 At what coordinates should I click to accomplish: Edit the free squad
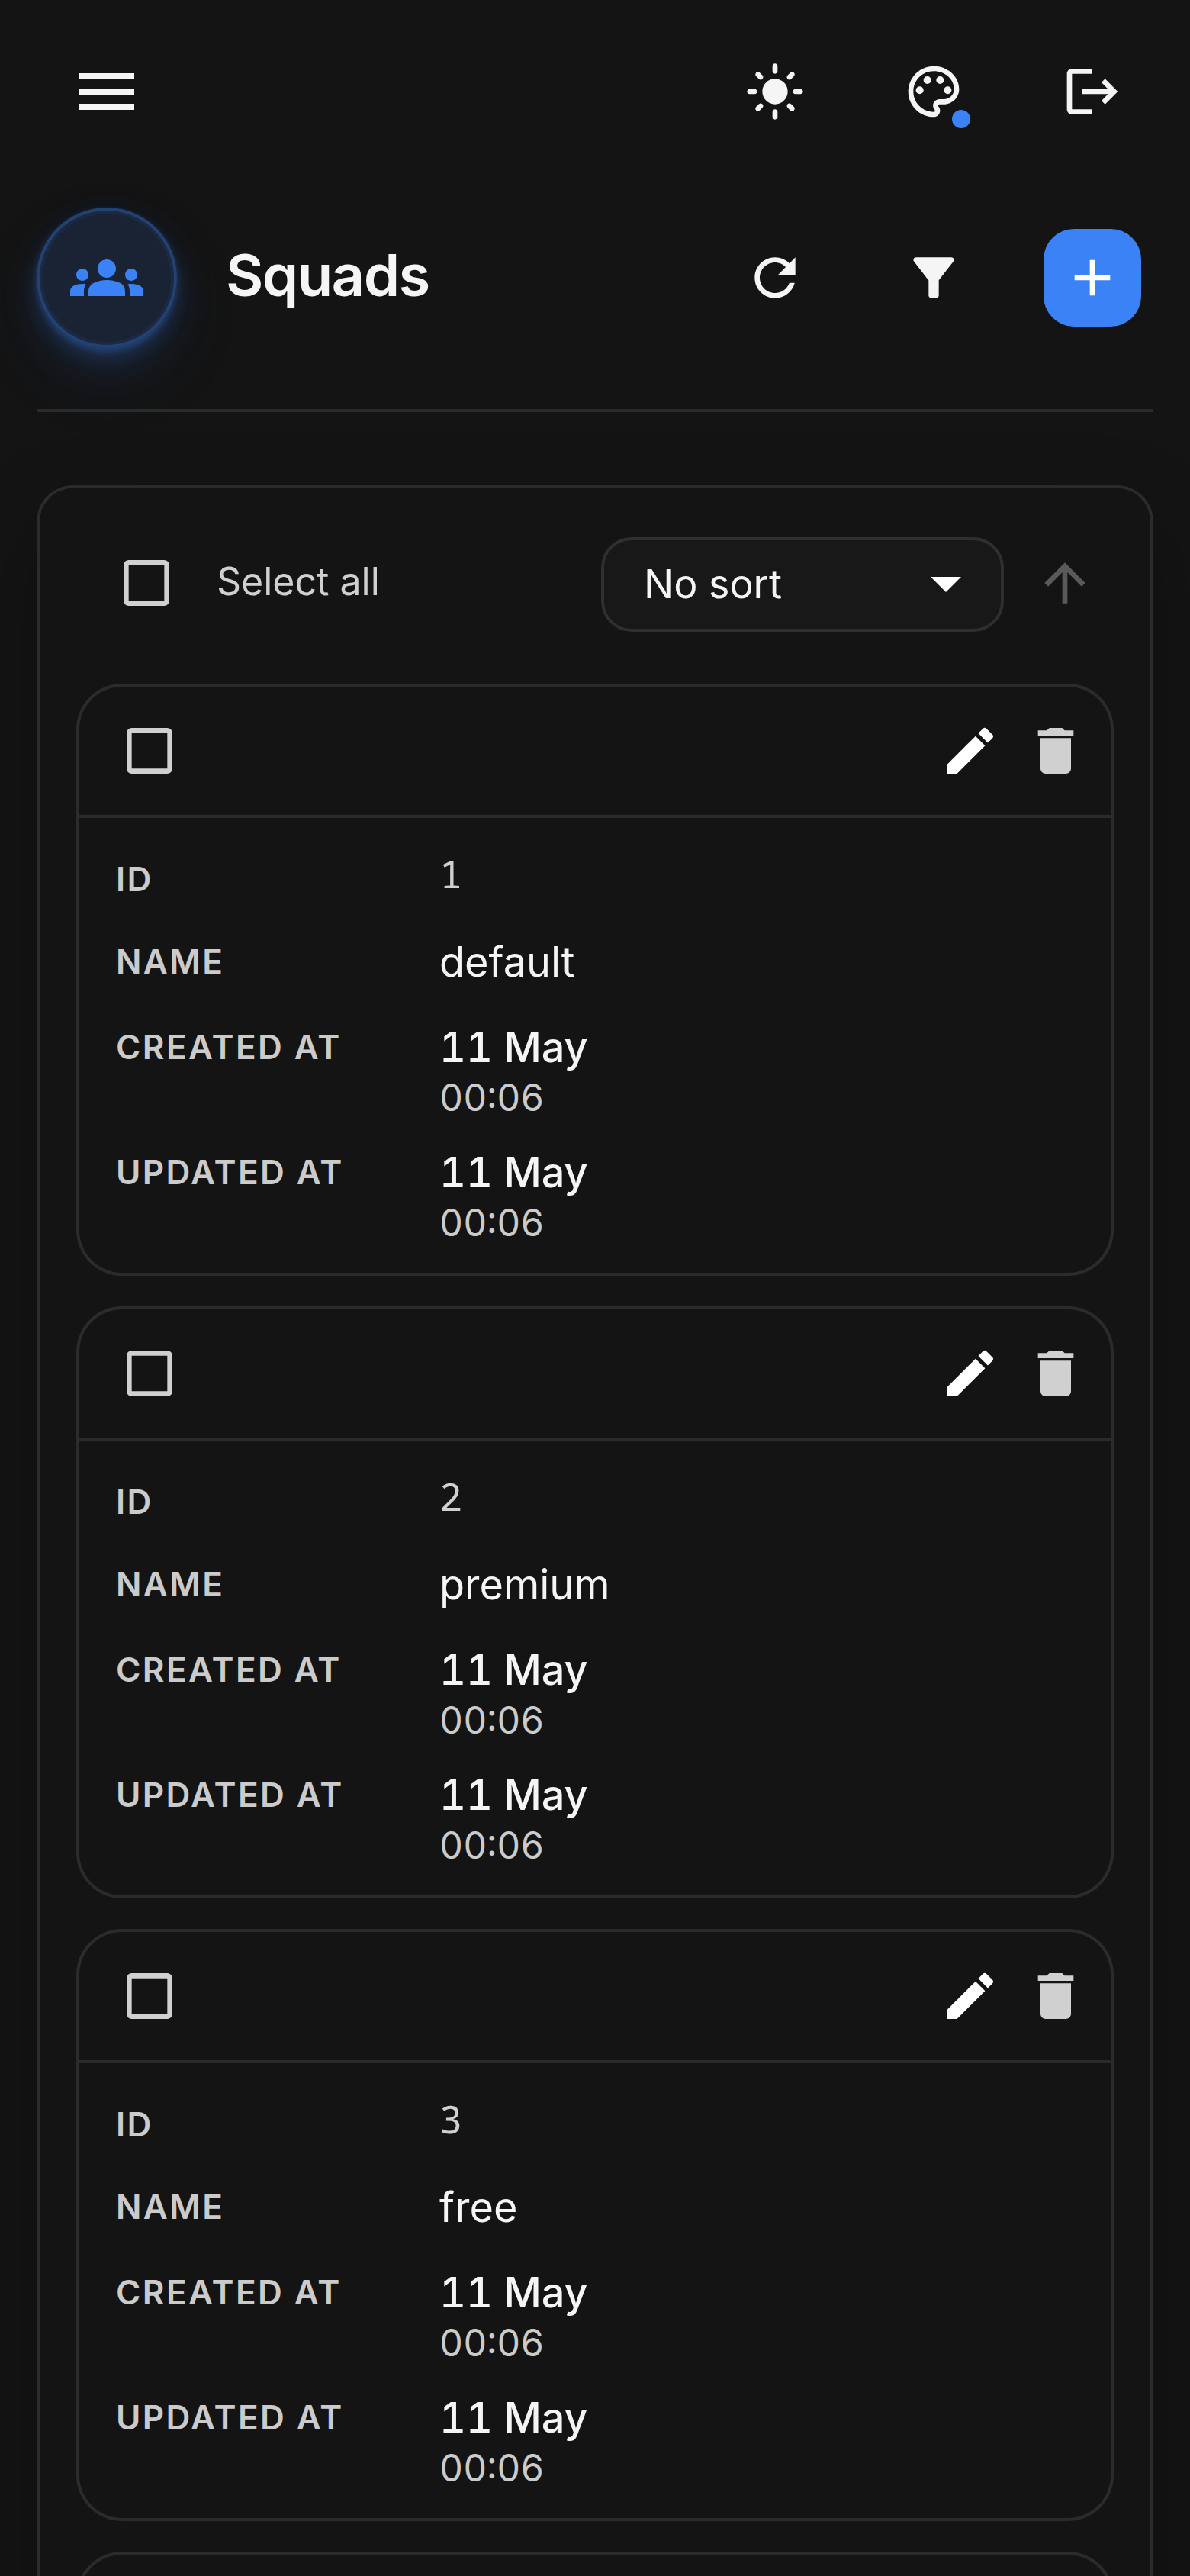(x=970, y=1996)
